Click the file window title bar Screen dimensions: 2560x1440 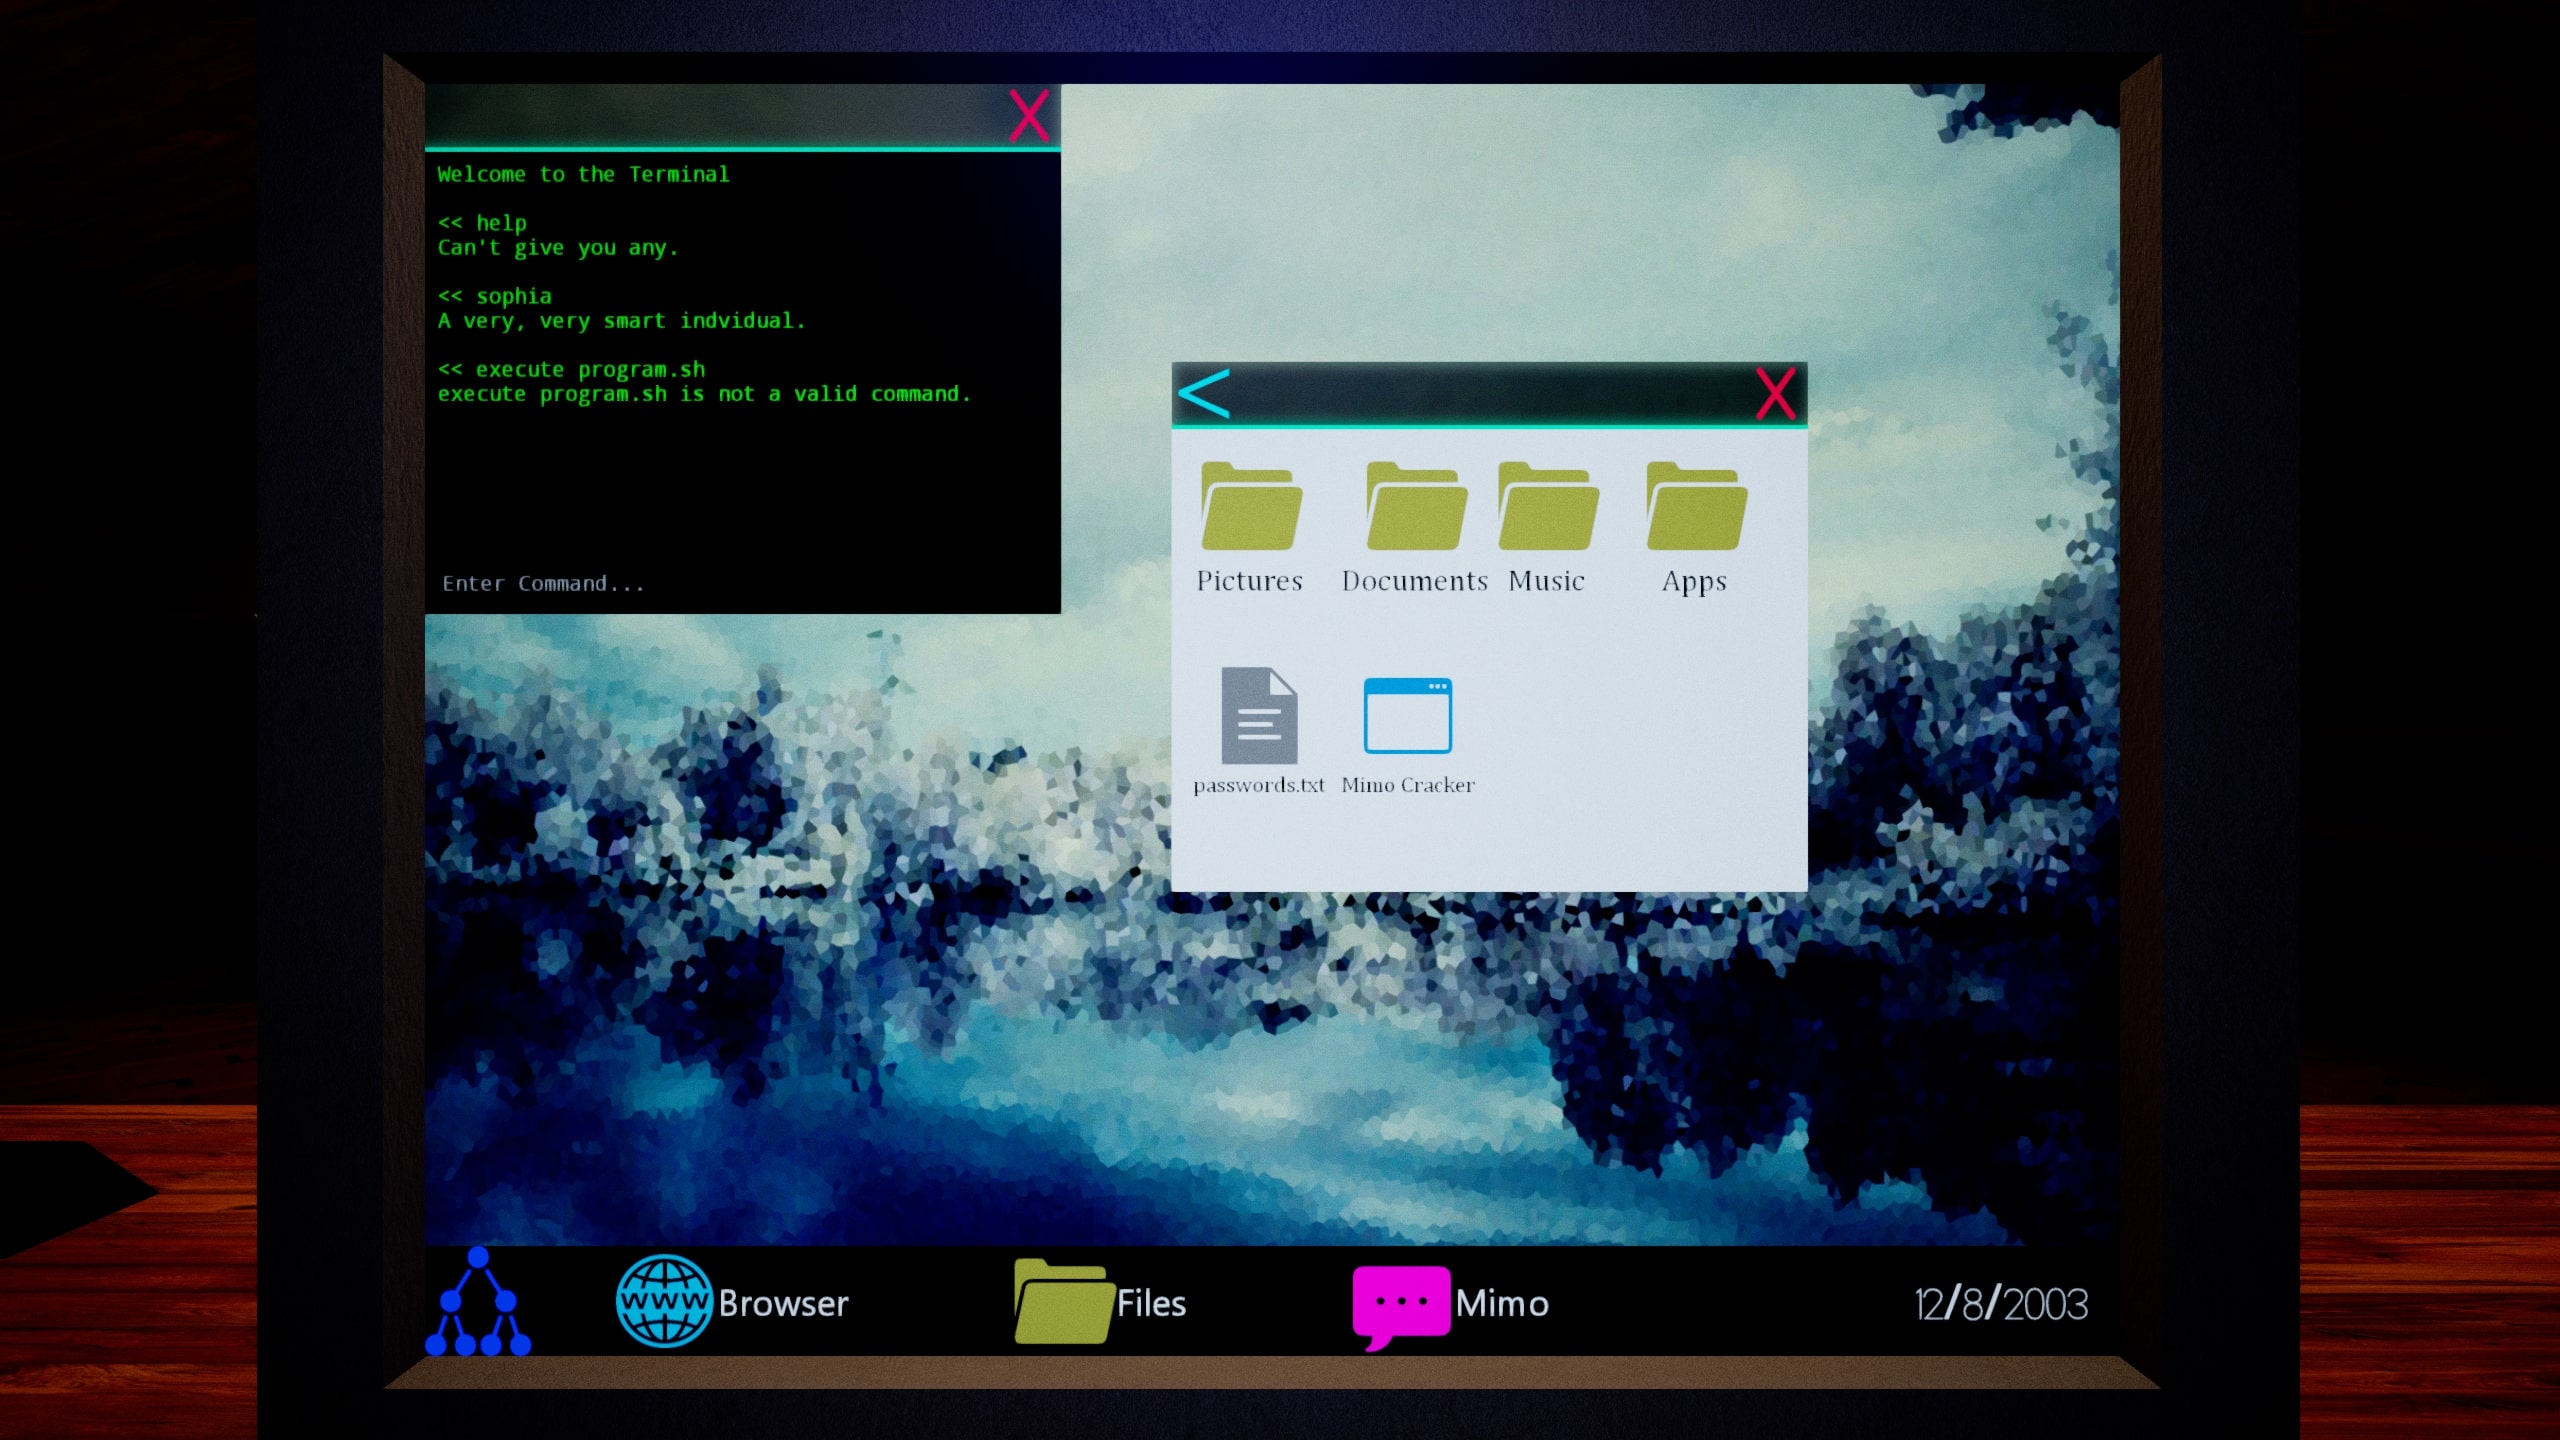coord(1489,394)
